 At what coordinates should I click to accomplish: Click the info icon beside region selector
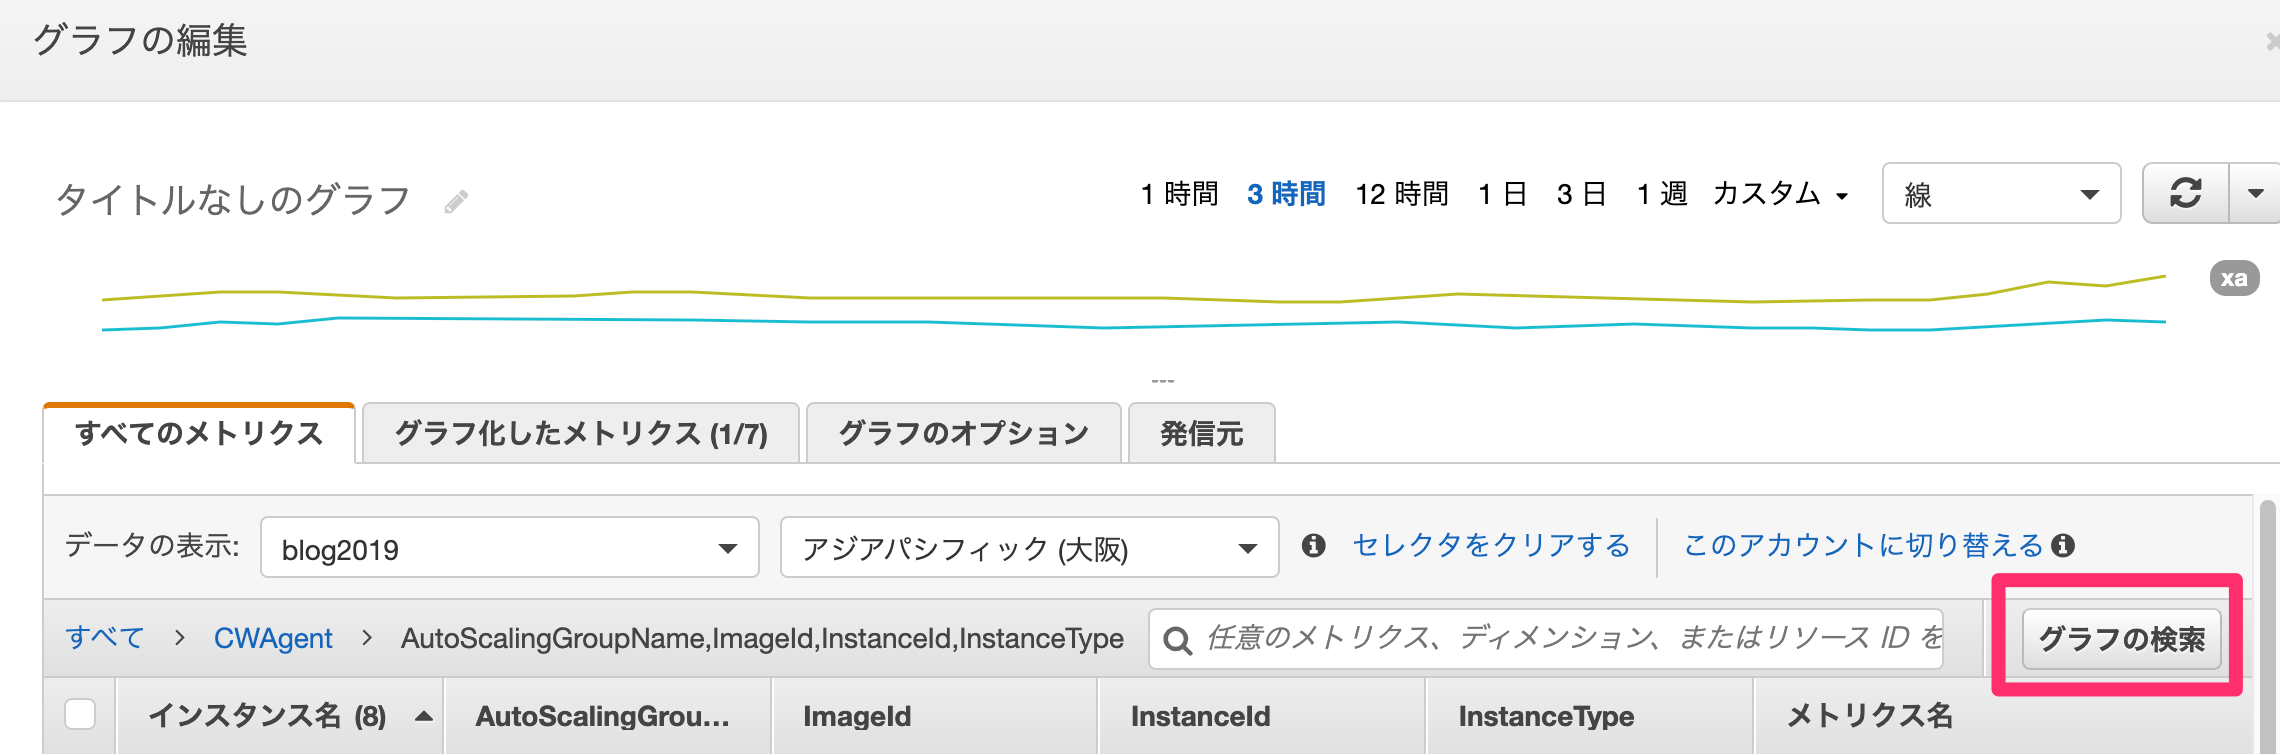point(1314,545)
